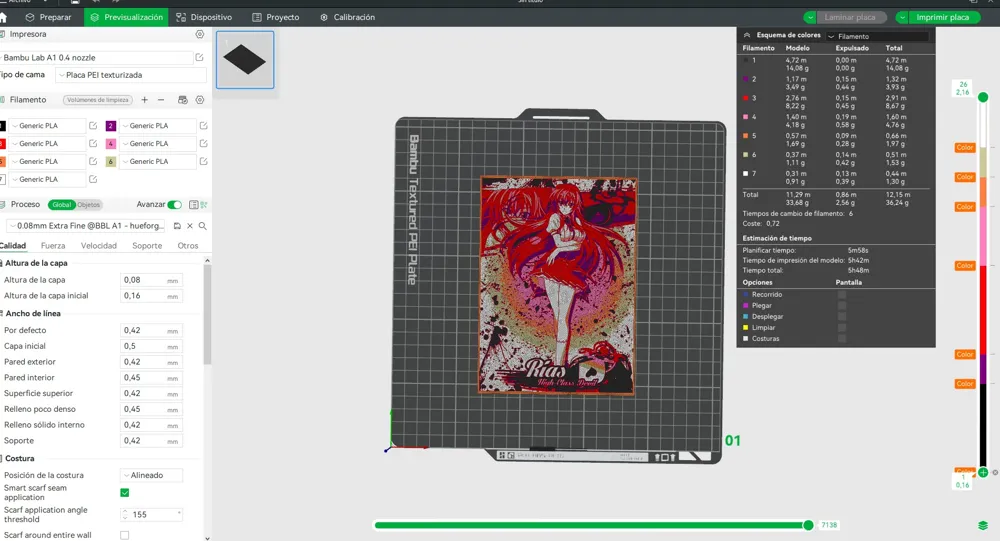1000x541 pixels.
Task: Edit the Bambu Lab A1 printer preset
Action: pyautogui.click(x=199, y=57)
